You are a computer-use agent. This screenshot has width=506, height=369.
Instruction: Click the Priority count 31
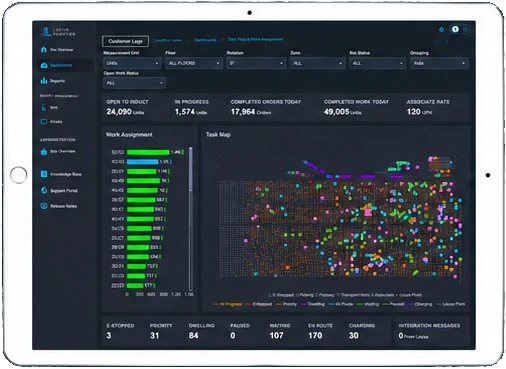(x=154, y=335)
